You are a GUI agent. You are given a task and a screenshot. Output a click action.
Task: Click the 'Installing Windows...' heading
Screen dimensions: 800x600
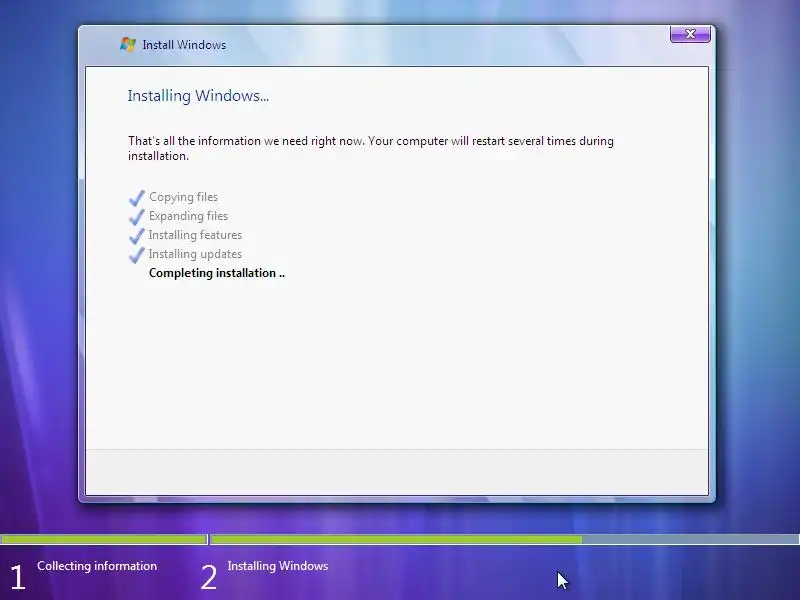tap(198, 95)
